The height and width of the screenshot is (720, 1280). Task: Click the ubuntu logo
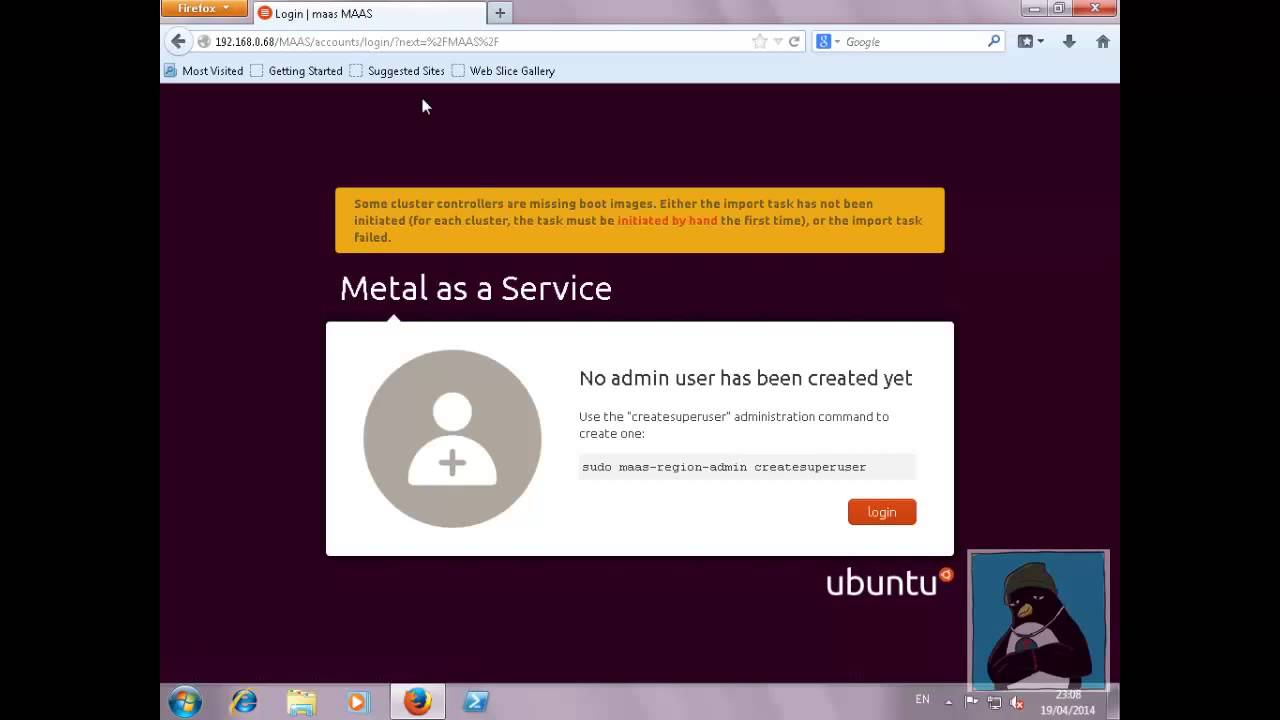[889, 582]
